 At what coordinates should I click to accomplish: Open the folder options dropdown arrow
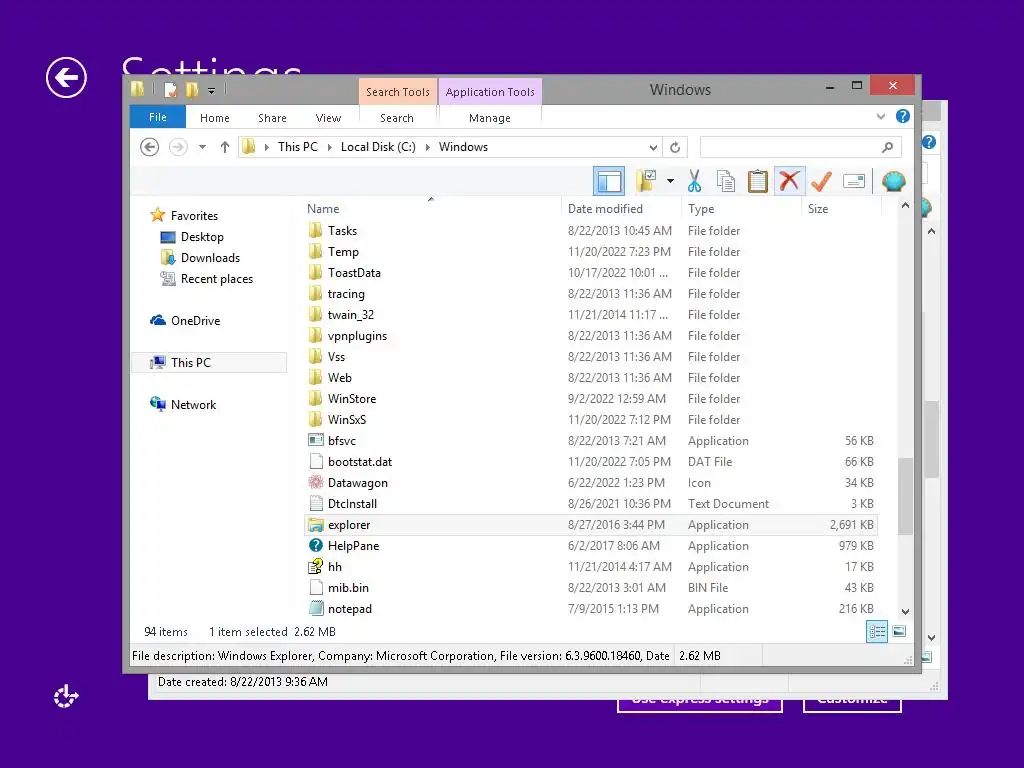(670, 181)
